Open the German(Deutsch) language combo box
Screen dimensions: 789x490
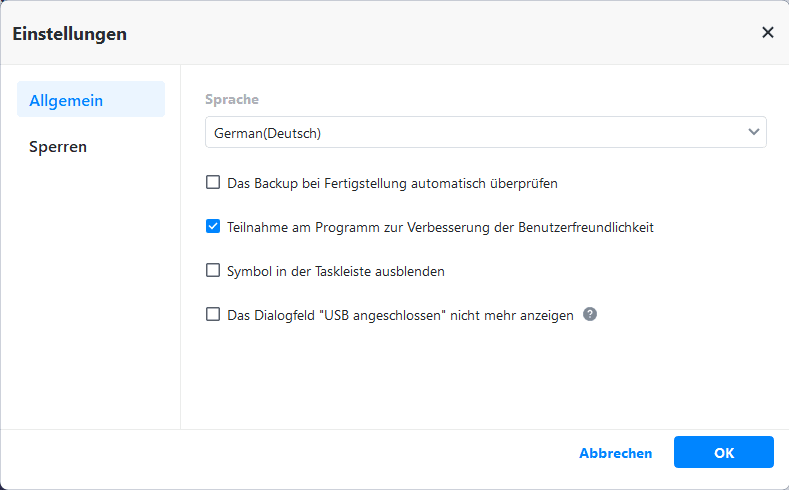[x=480, y=132]
